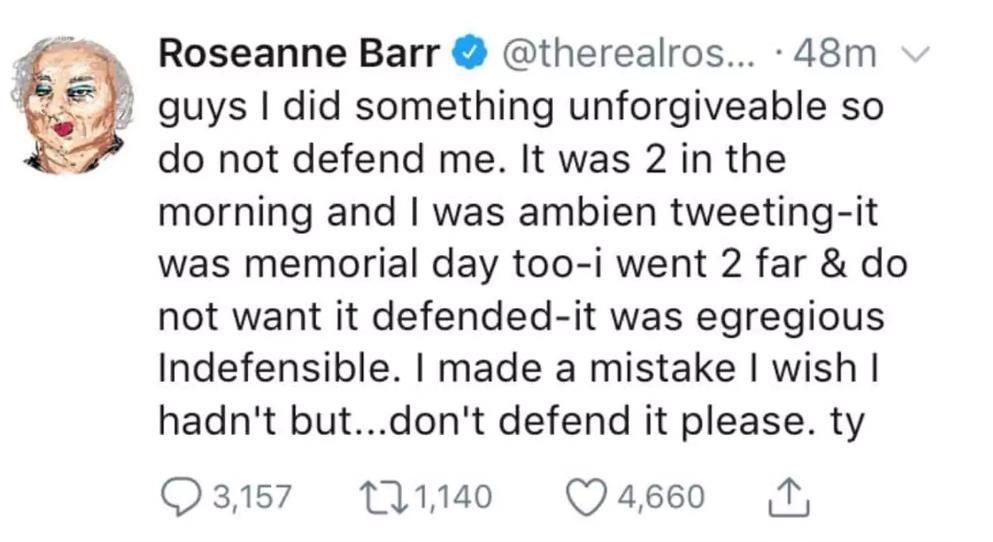The image size is (993, 542).
Task: Click the 4,660 likes count
Action: [x=661, y=495]
